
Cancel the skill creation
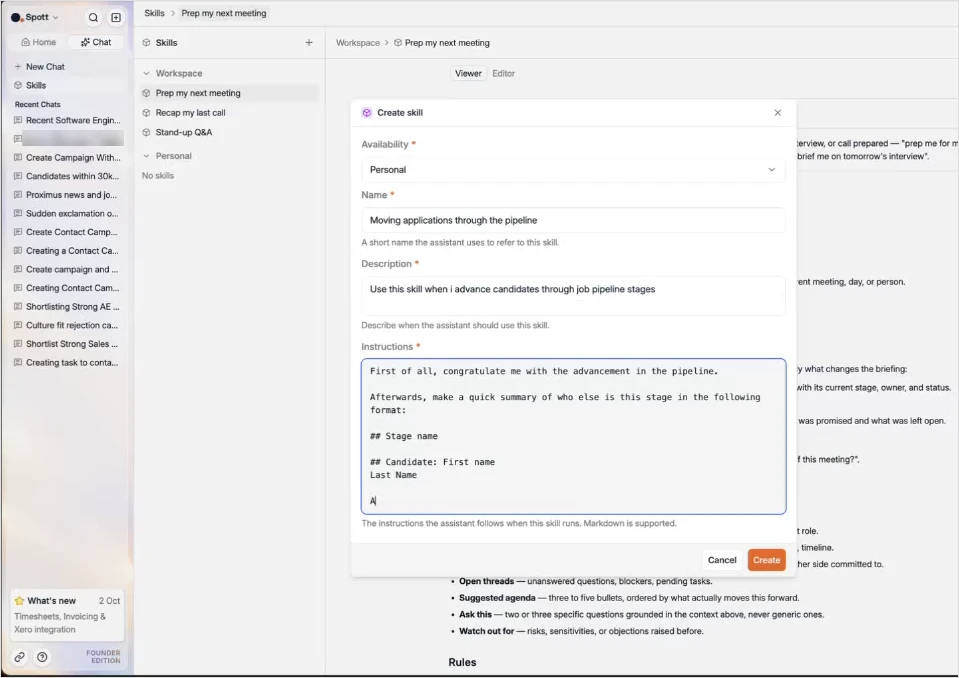(x=722, y=560)
